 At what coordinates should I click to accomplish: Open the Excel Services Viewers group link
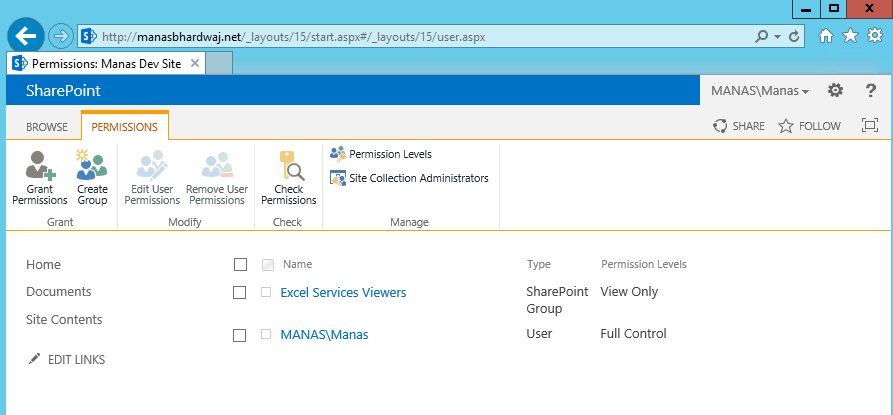[x=343, y=293]
